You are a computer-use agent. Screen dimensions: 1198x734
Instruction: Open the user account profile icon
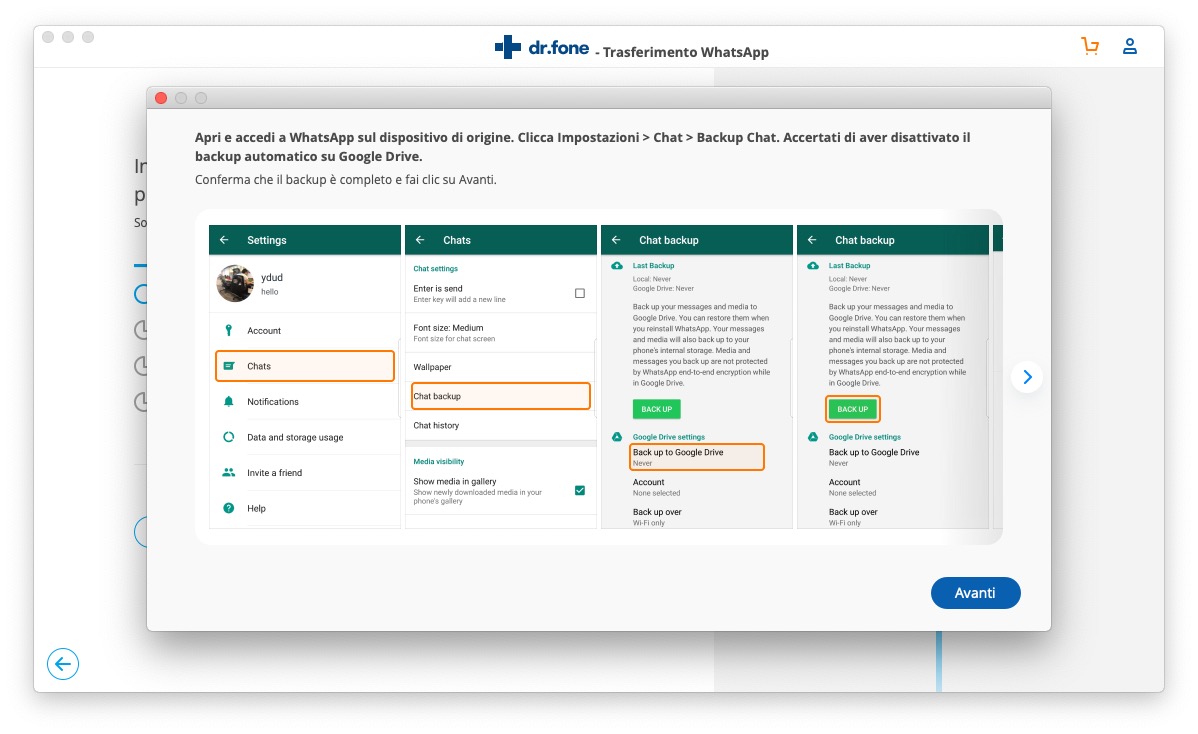click(x=1130, y=46)
